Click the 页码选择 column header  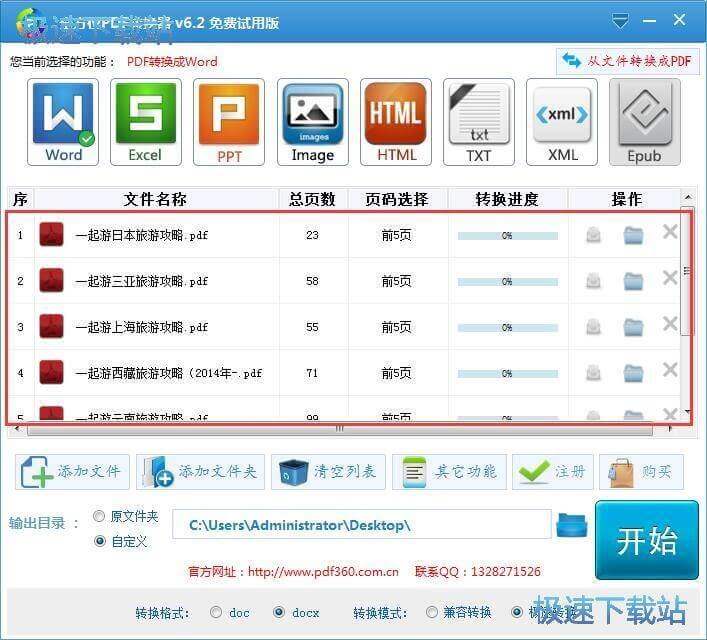coord(397,199)
